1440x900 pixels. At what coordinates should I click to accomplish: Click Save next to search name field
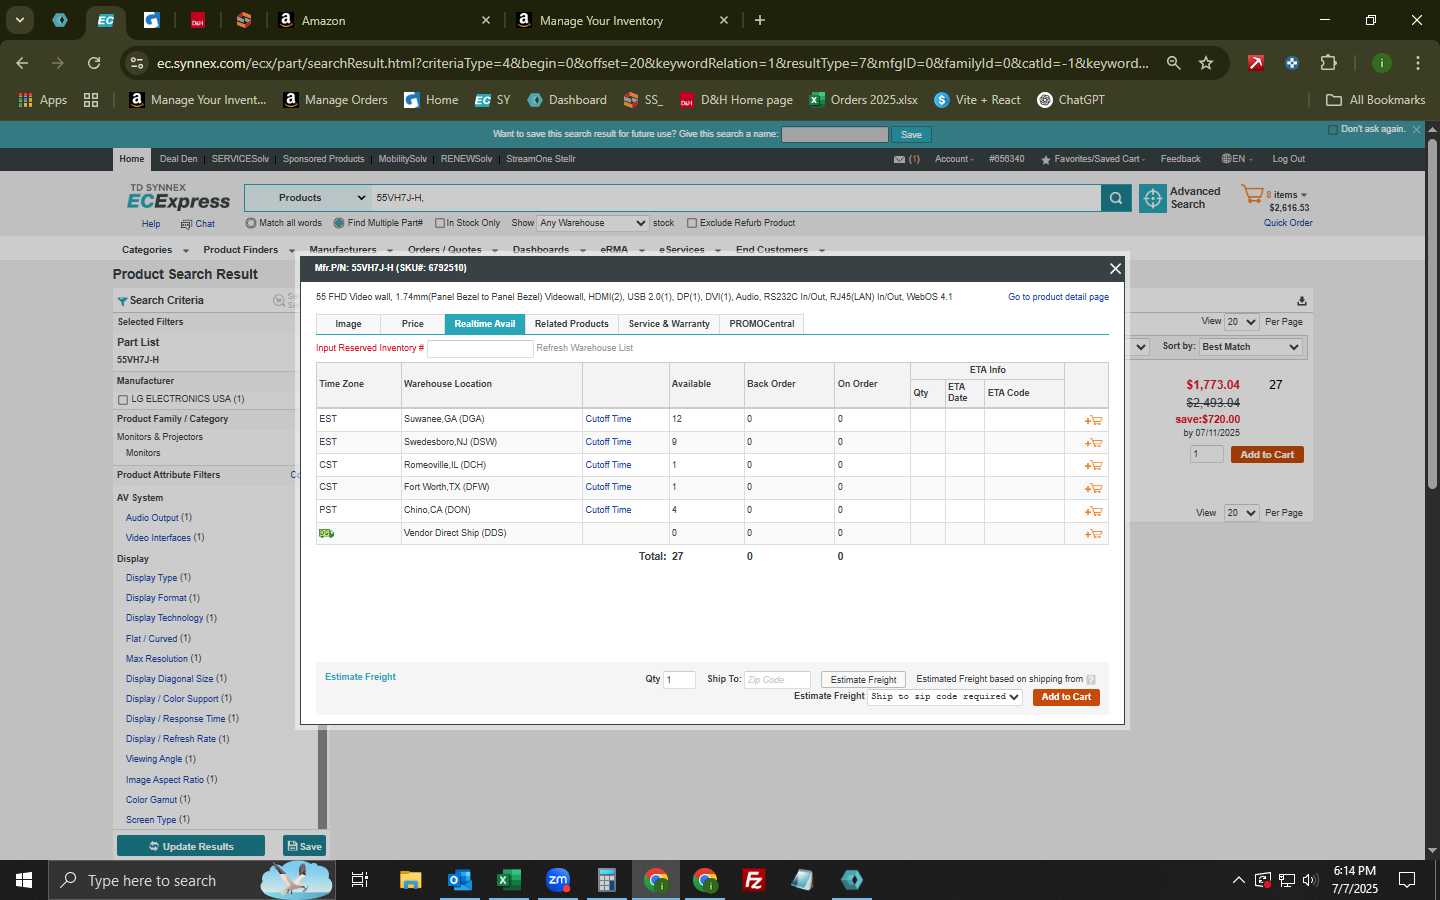point(911,134)
